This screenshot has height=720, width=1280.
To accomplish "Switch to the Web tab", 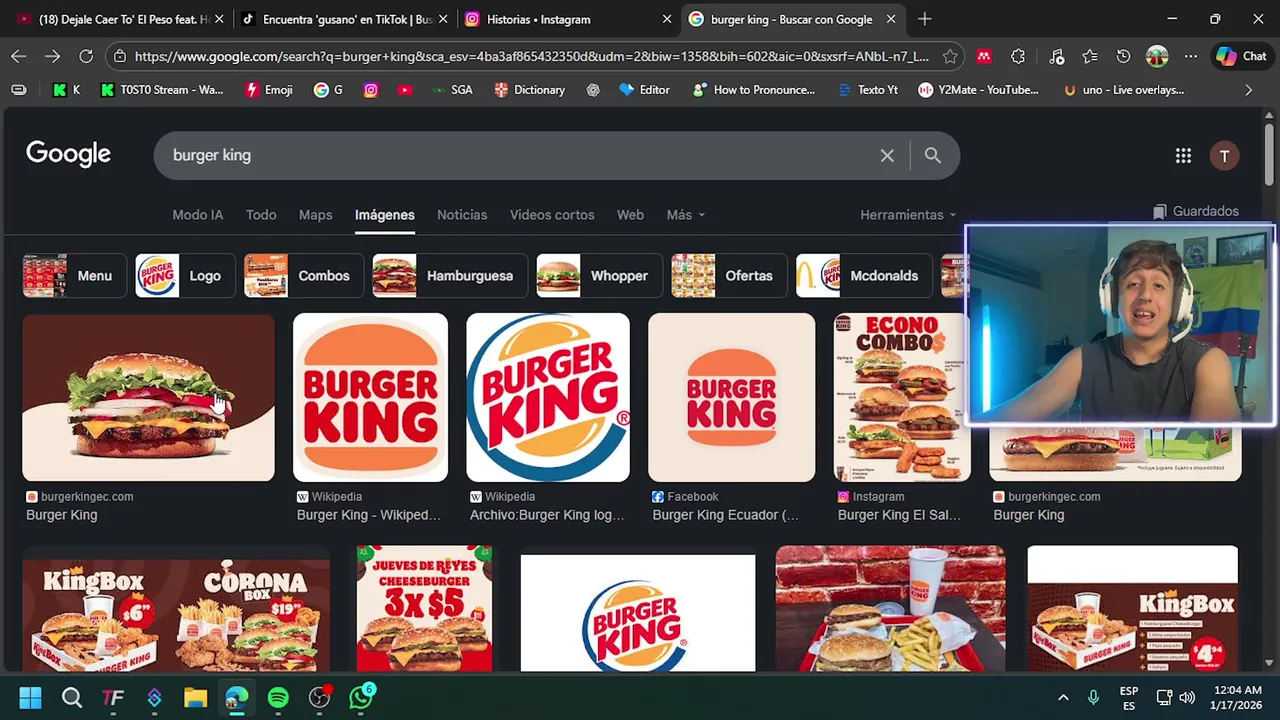I will point(630,215).
